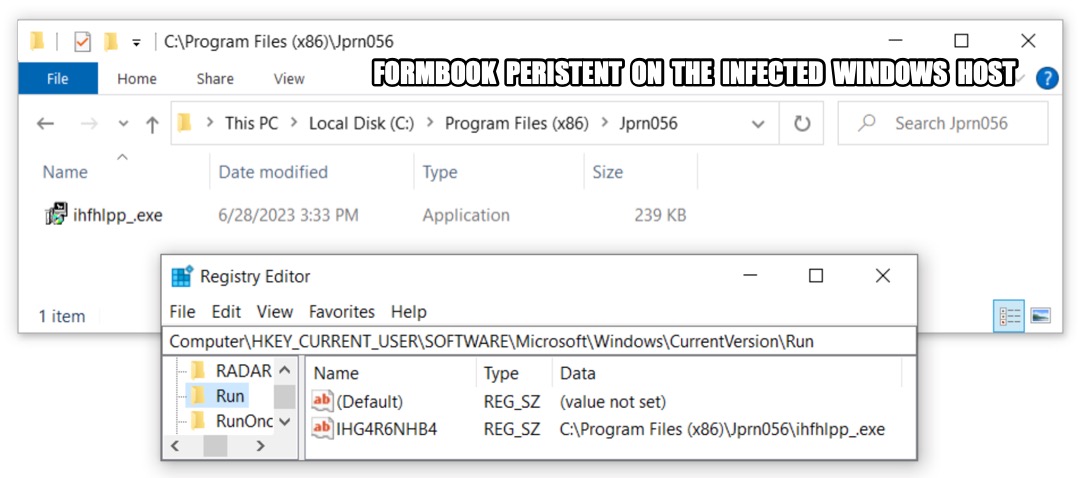Screen dimensions: 1085x478
Task: Click the Help question mark icon
Action: click(1047, 78)
